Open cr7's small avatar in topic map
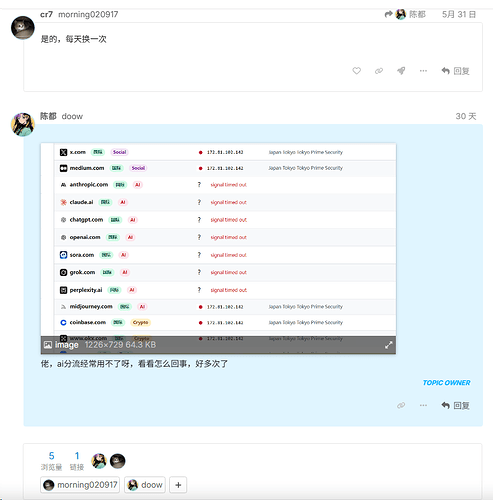This screenshot has height=500, width=493. point(118,461)
